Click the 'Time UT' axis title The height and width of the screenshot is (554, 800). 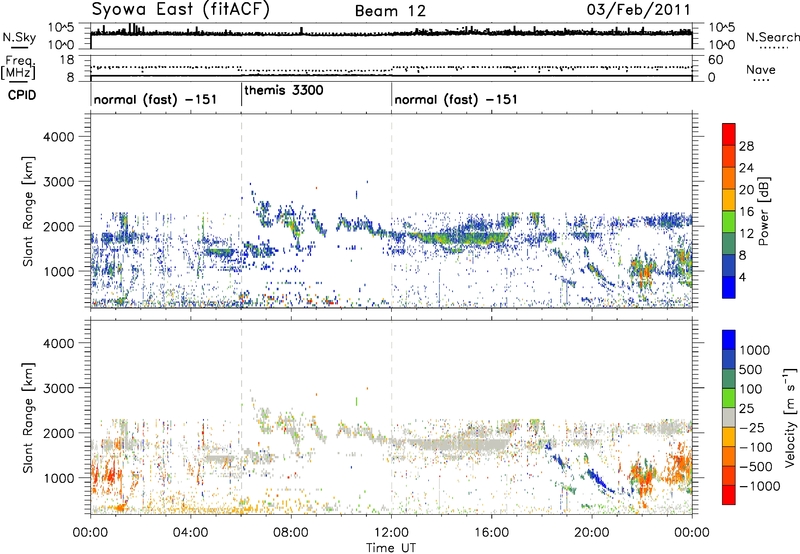pyautogui.click(x=391, y=548)
